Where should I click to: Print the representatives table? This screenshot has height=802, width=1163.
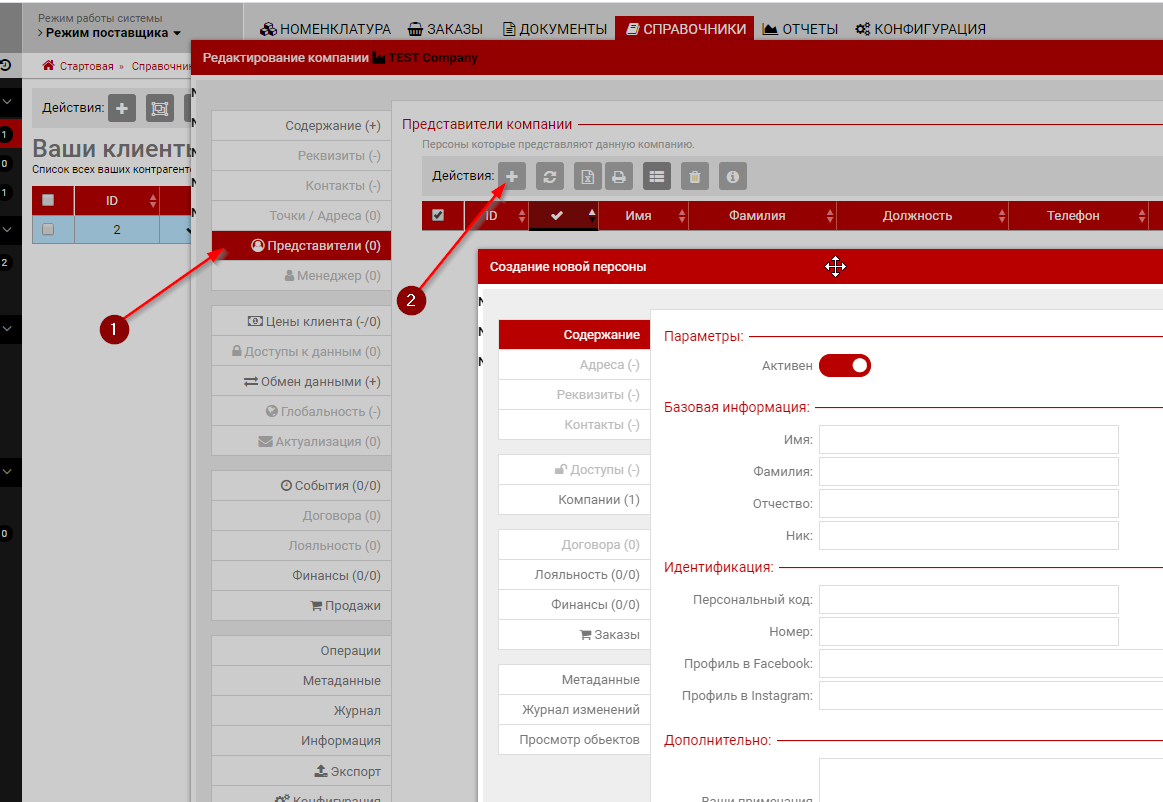click(x=619, y=176)
